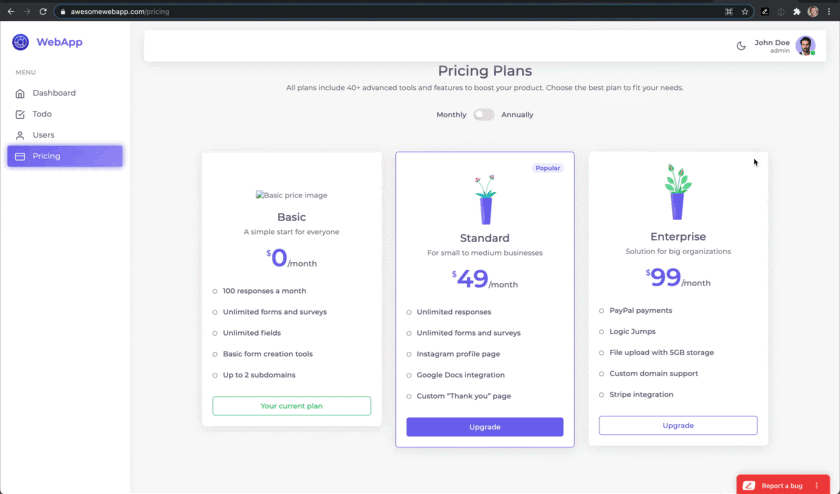The height and width of the screenshot is (494, 840).
Task: Click 'File upload with 5GB storage' feature
Action: coord(662,353)
